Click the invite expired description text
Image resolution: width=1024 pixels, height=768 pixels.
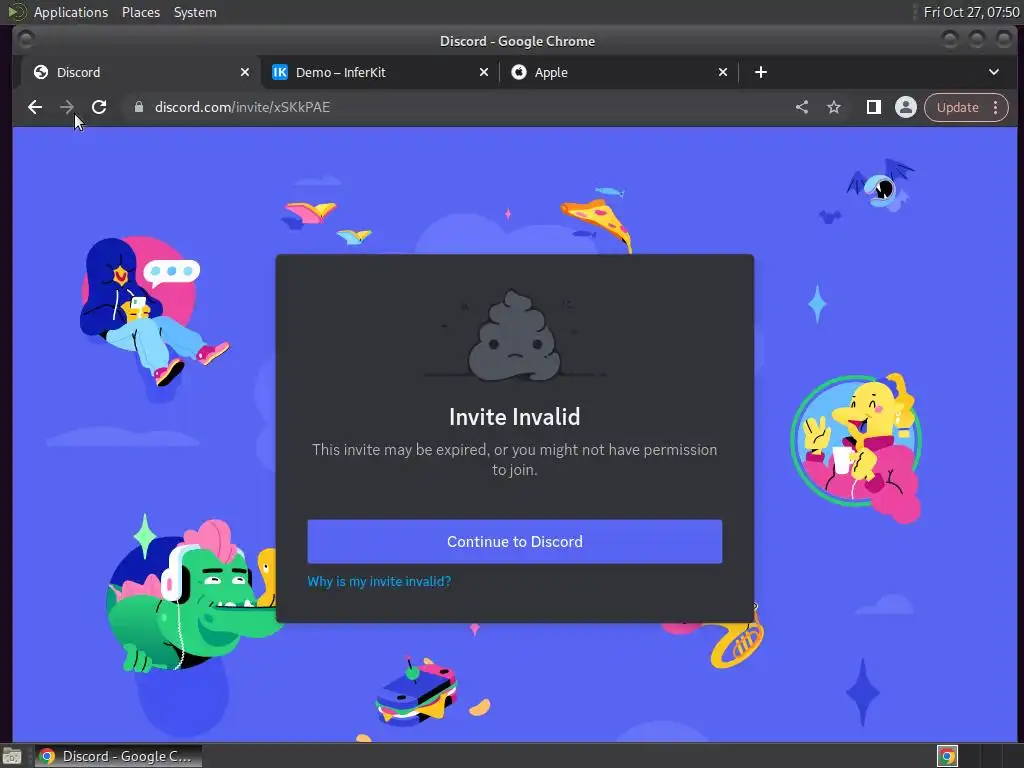pos(515,460)
